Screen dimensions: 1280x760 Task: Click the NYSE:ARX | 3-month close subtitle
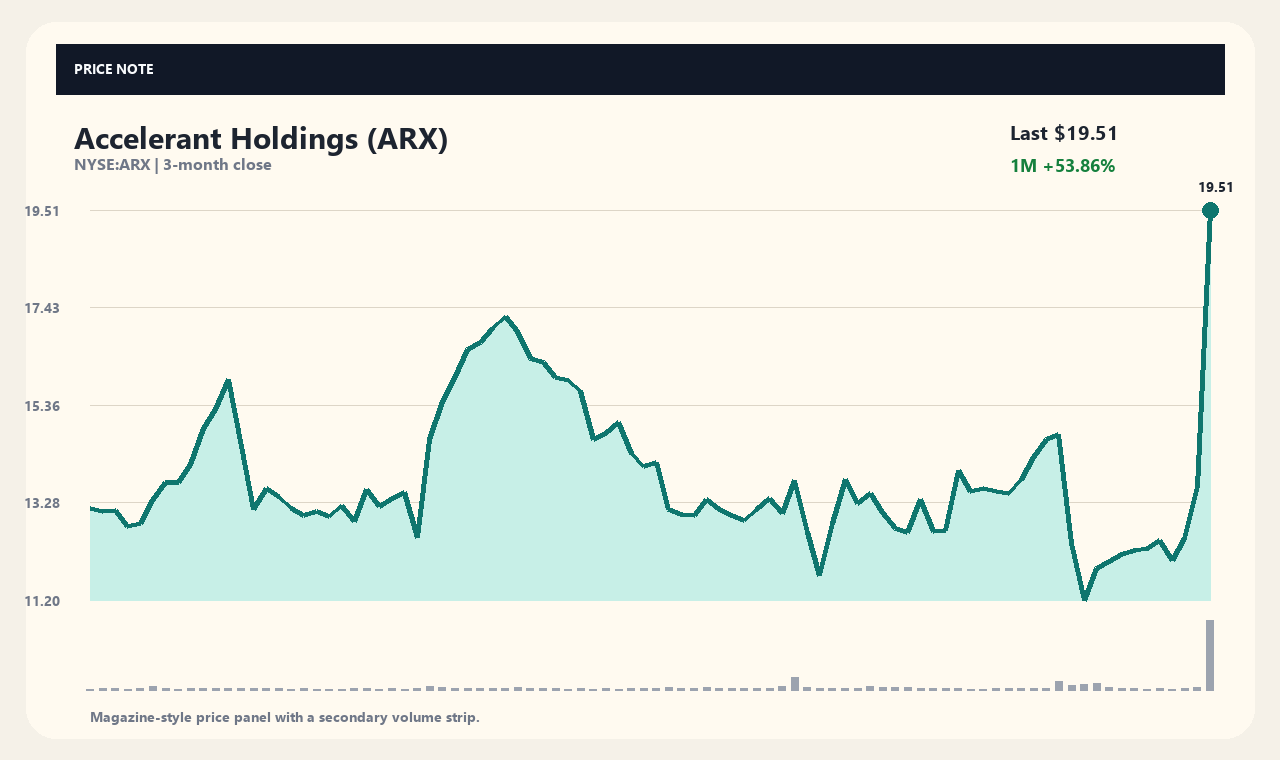[173, 165]
